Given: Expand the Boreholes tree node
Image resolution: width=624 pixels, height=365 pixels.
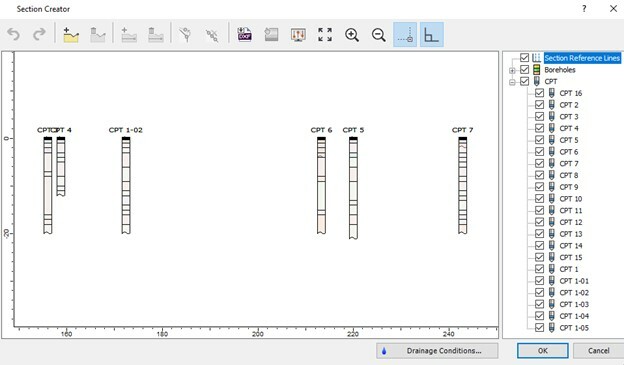Looking at the screenshot, I should click(512, 70).
